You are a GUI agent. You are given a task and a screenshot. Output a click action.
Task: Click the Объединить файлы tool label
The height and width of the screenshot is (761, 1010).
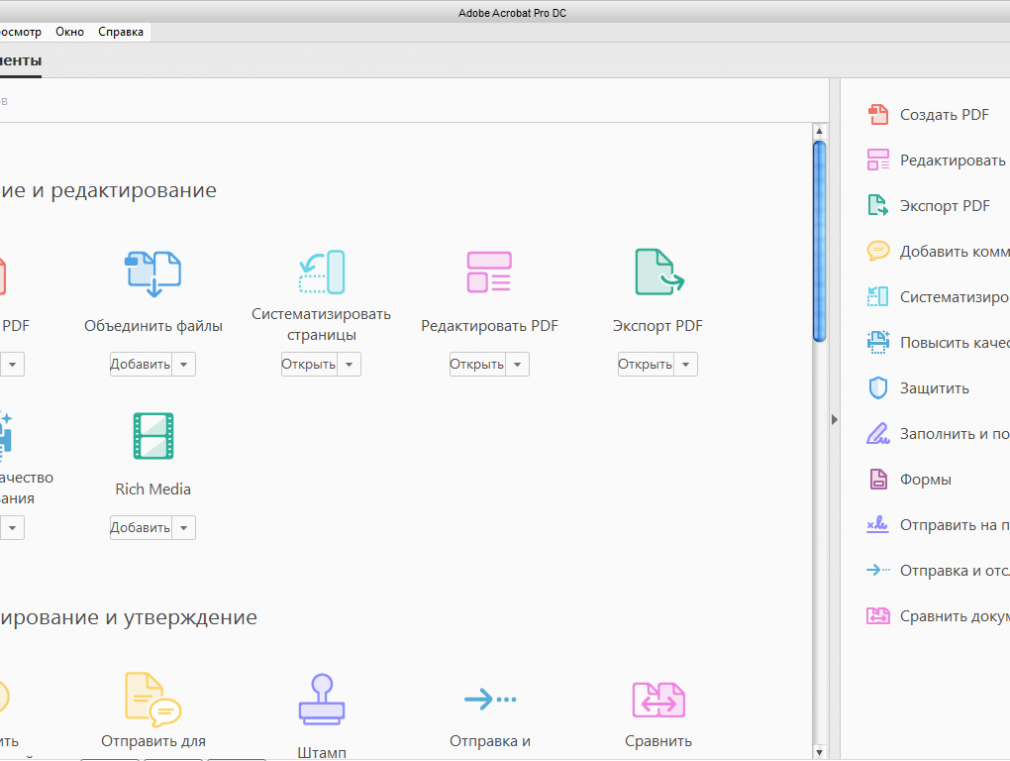(153, 326)
